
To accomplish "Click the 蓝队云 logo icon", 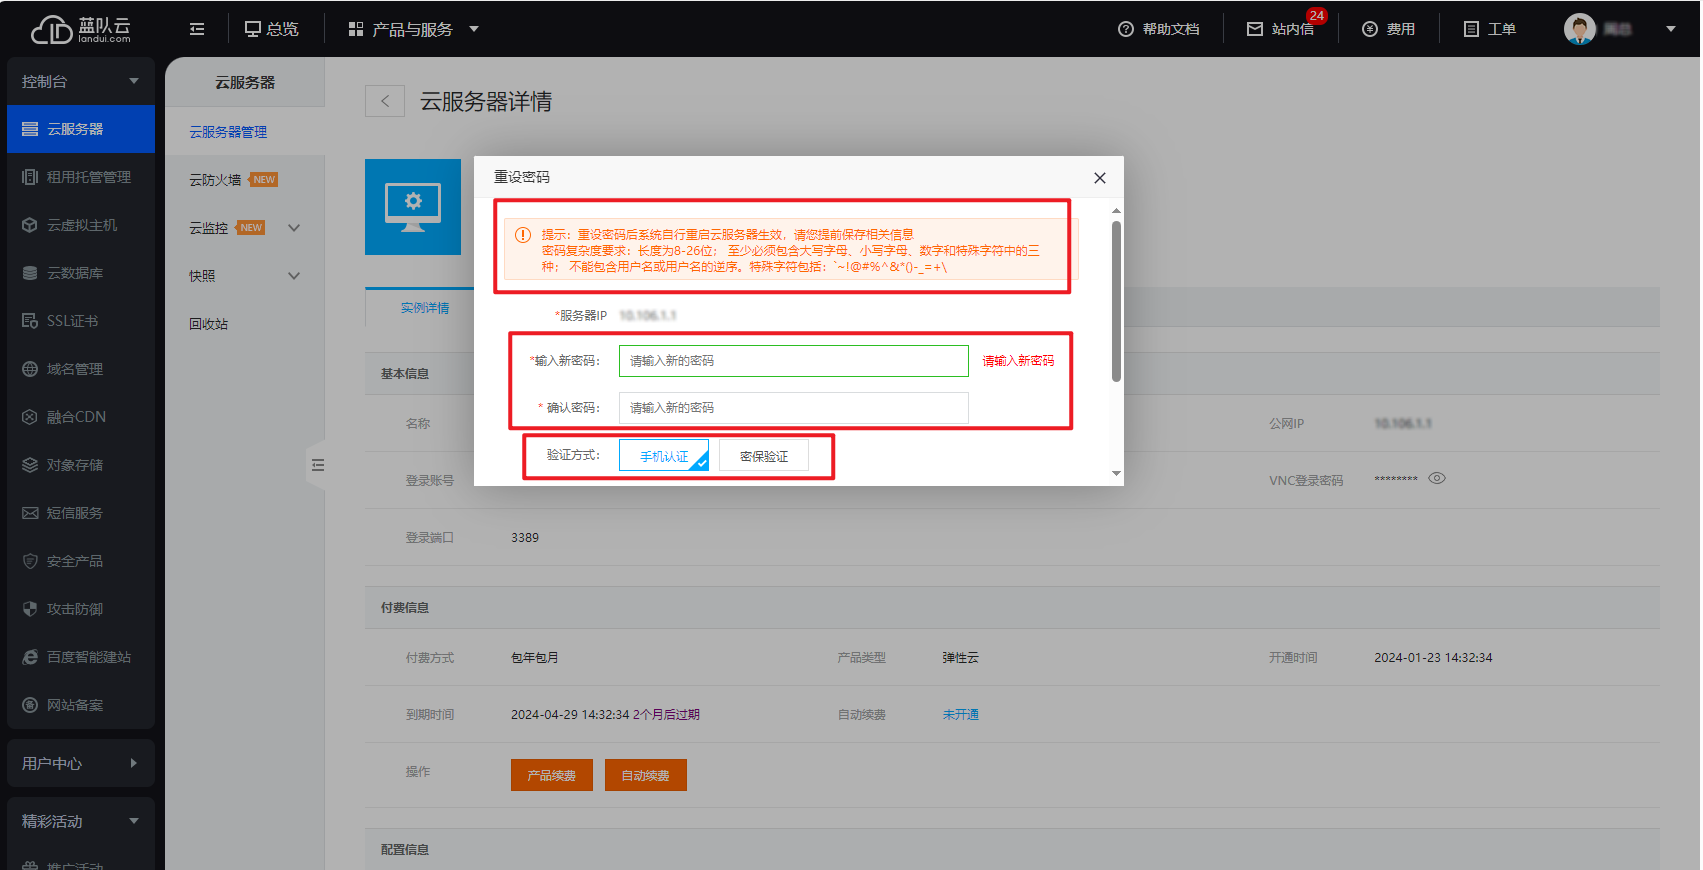I will click(52, 29).
